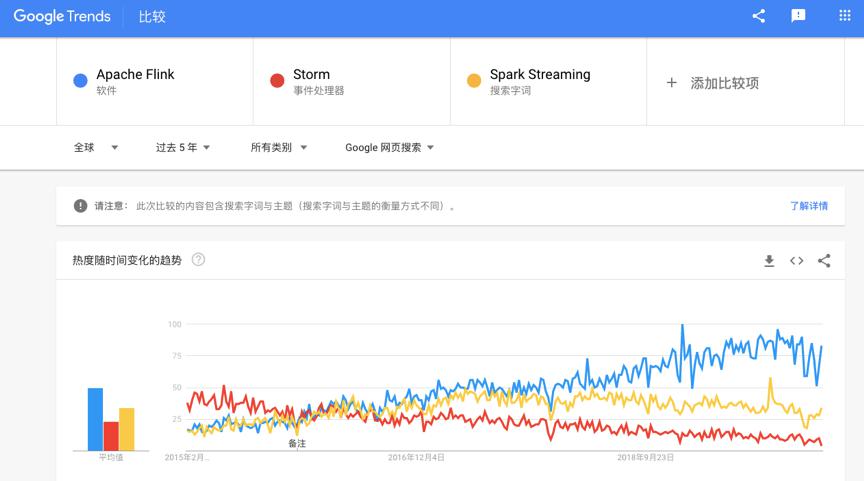Screen dimensions: 864x481
Task: Open the Google 网页搜索 search type dropdown
Action: [389, 148]
